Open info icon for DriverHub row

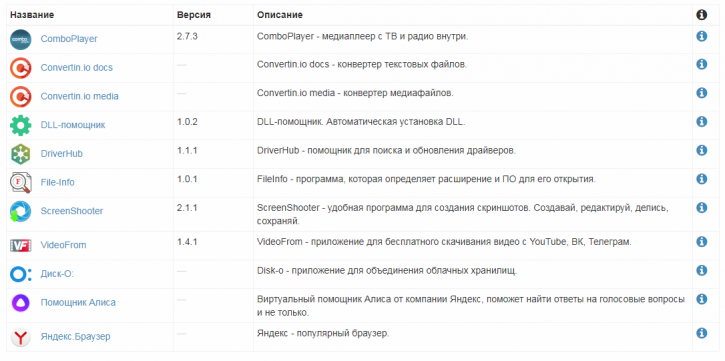point(701,150)
